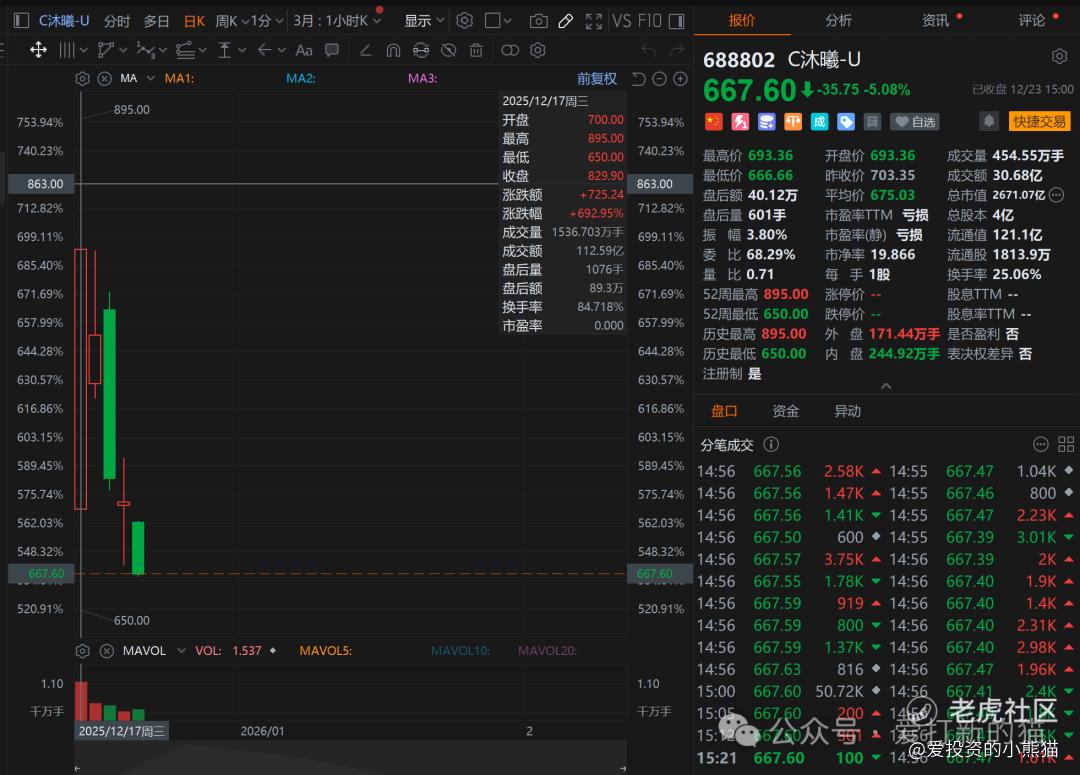Toggle 自选 watchlist heart
The height and width of the screenshot is (775, 1080).
click(x=915, y=122)
